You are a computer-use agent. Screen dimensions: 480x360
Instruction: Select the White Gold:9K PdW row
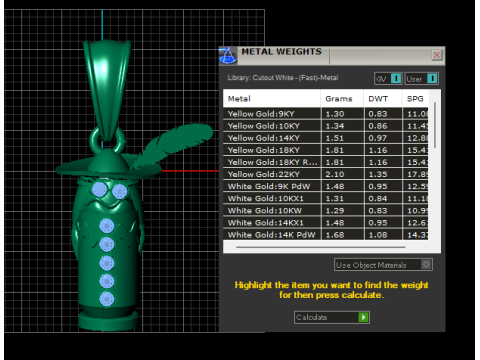(326, 186)
